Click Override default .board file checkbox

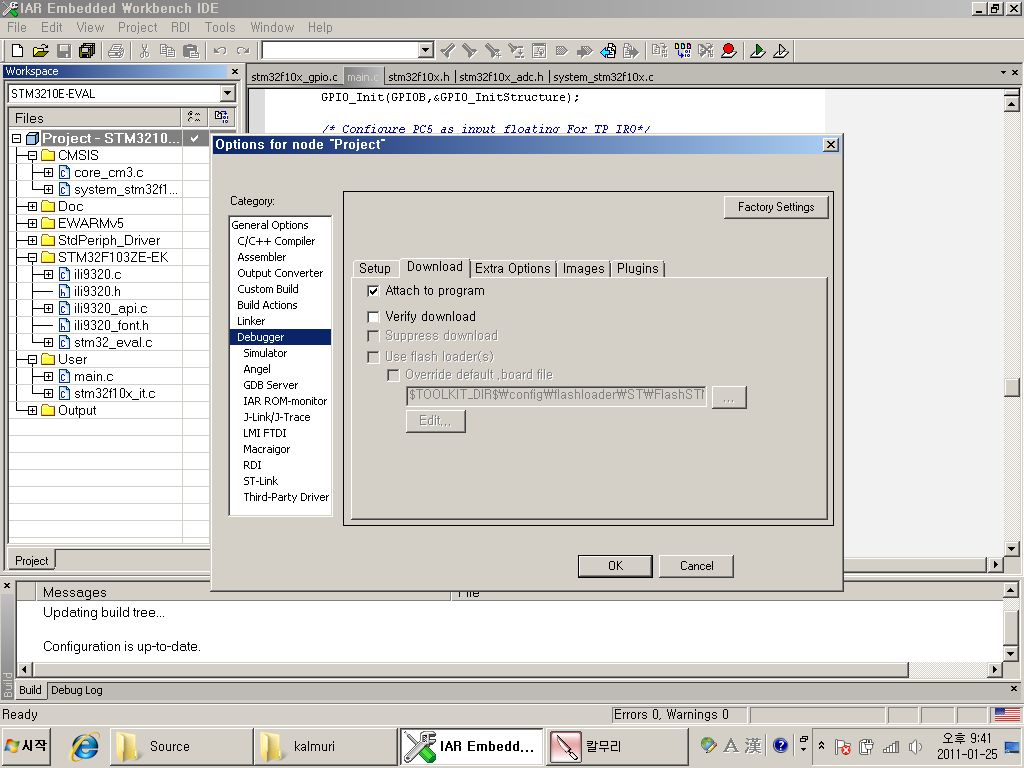point(393,375)
